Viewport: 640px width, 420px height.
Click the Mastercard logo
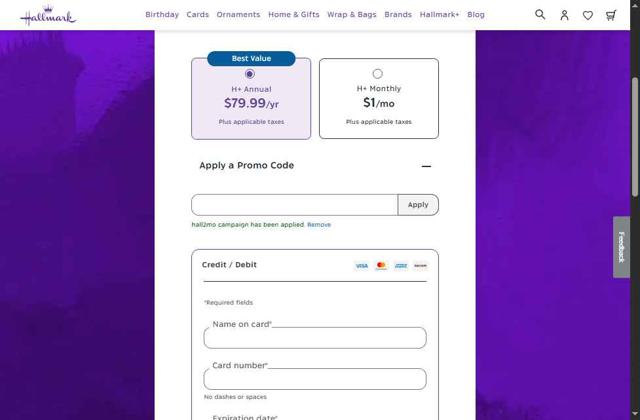381,266
